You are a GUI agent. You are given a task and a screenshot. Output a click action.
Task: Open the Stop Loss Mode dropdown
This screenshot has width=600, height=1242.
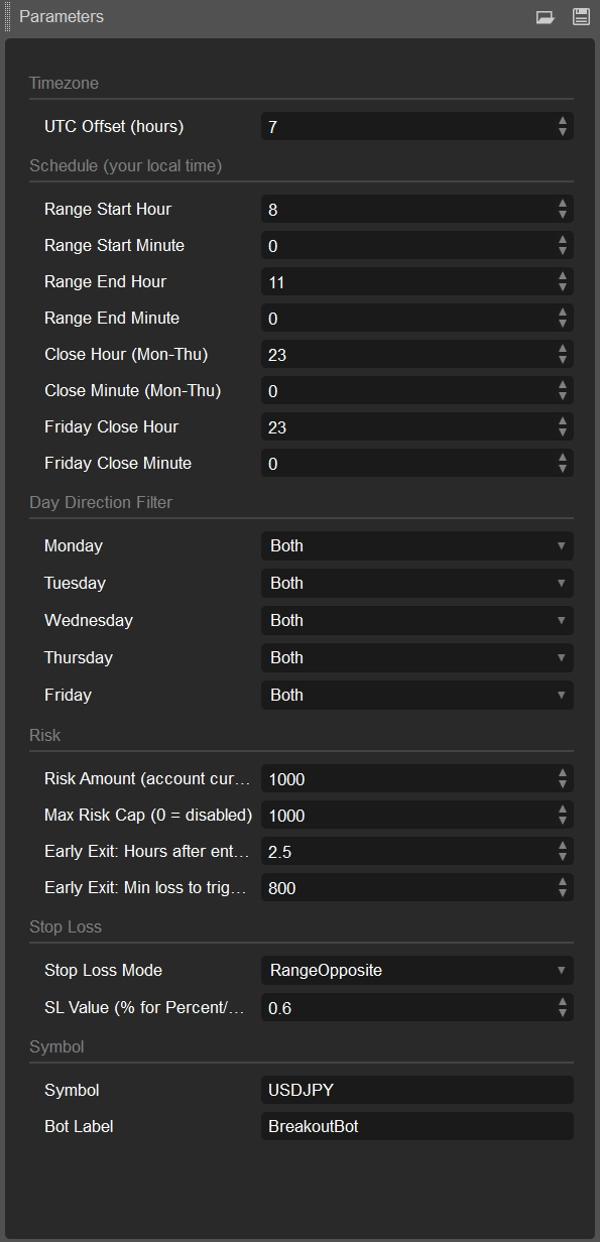(x=416, y=970)
